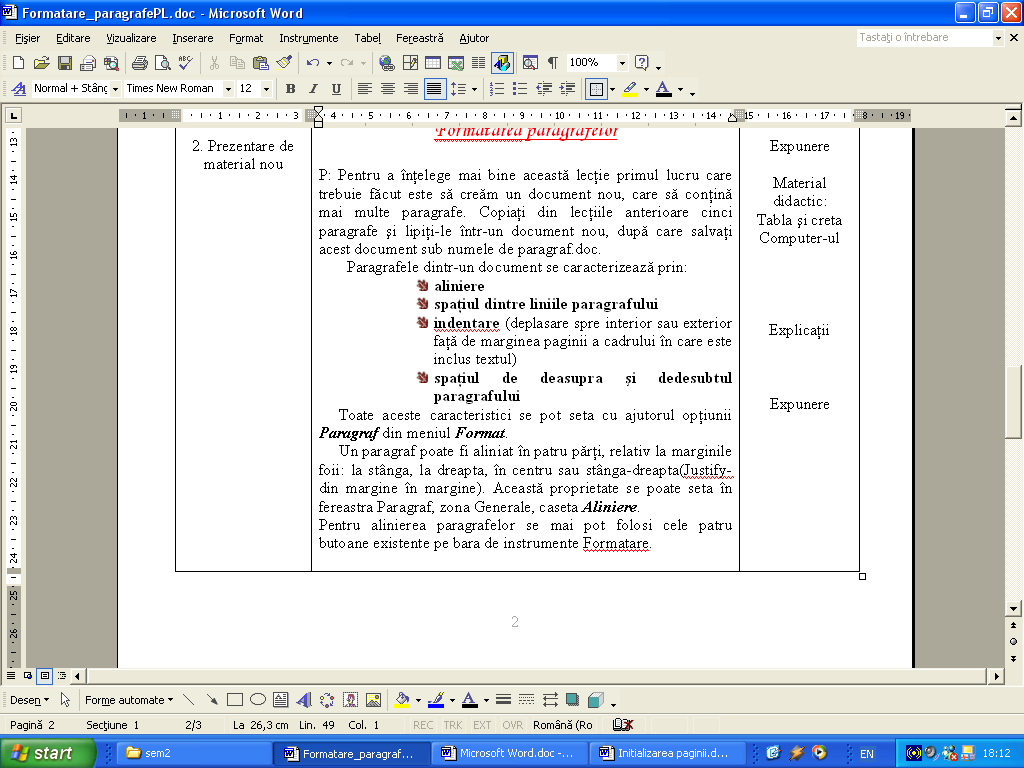Insert an Excel worksheet
This screenshot has width=1024, height=768.
(456, 63)
